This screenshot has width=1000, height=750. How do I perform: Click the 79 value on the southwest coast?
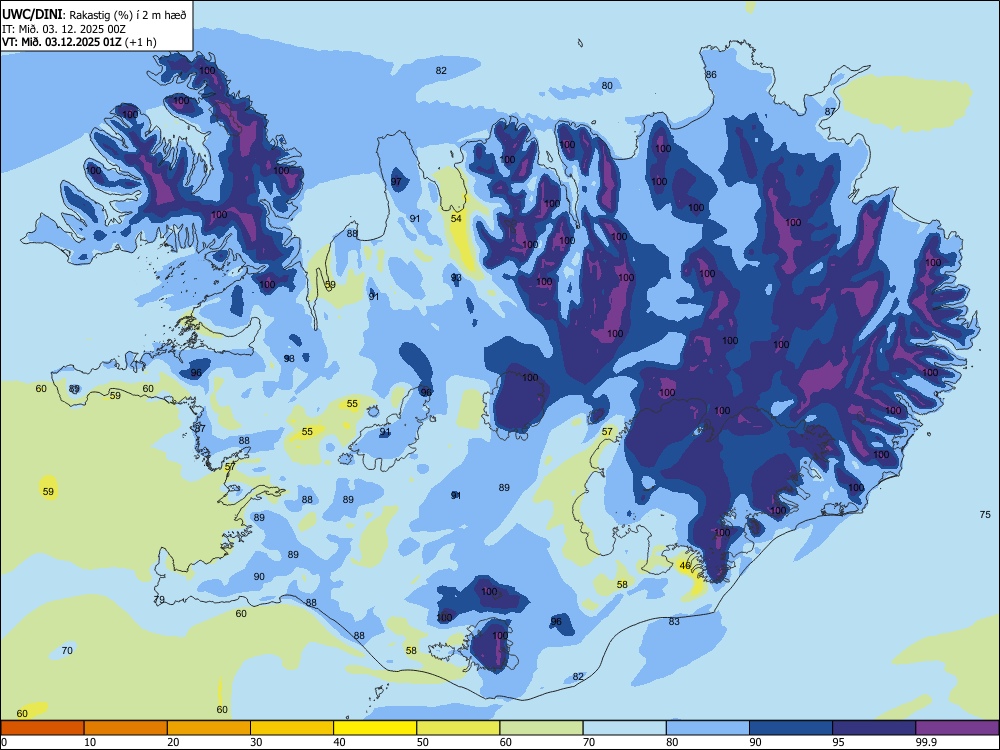tap(159, 599)
